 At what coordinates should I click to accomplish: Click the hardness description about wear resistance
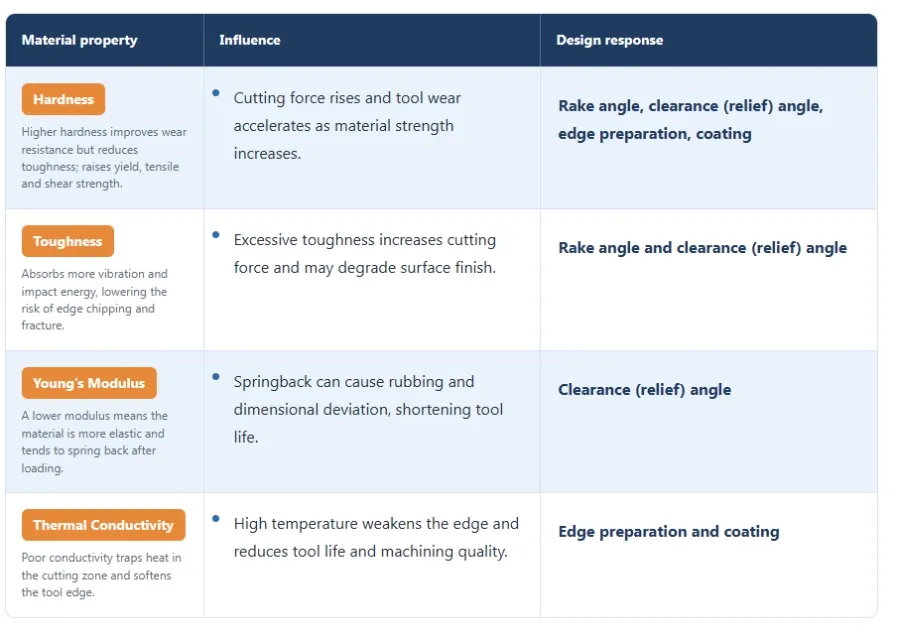(x=104, y=157)
